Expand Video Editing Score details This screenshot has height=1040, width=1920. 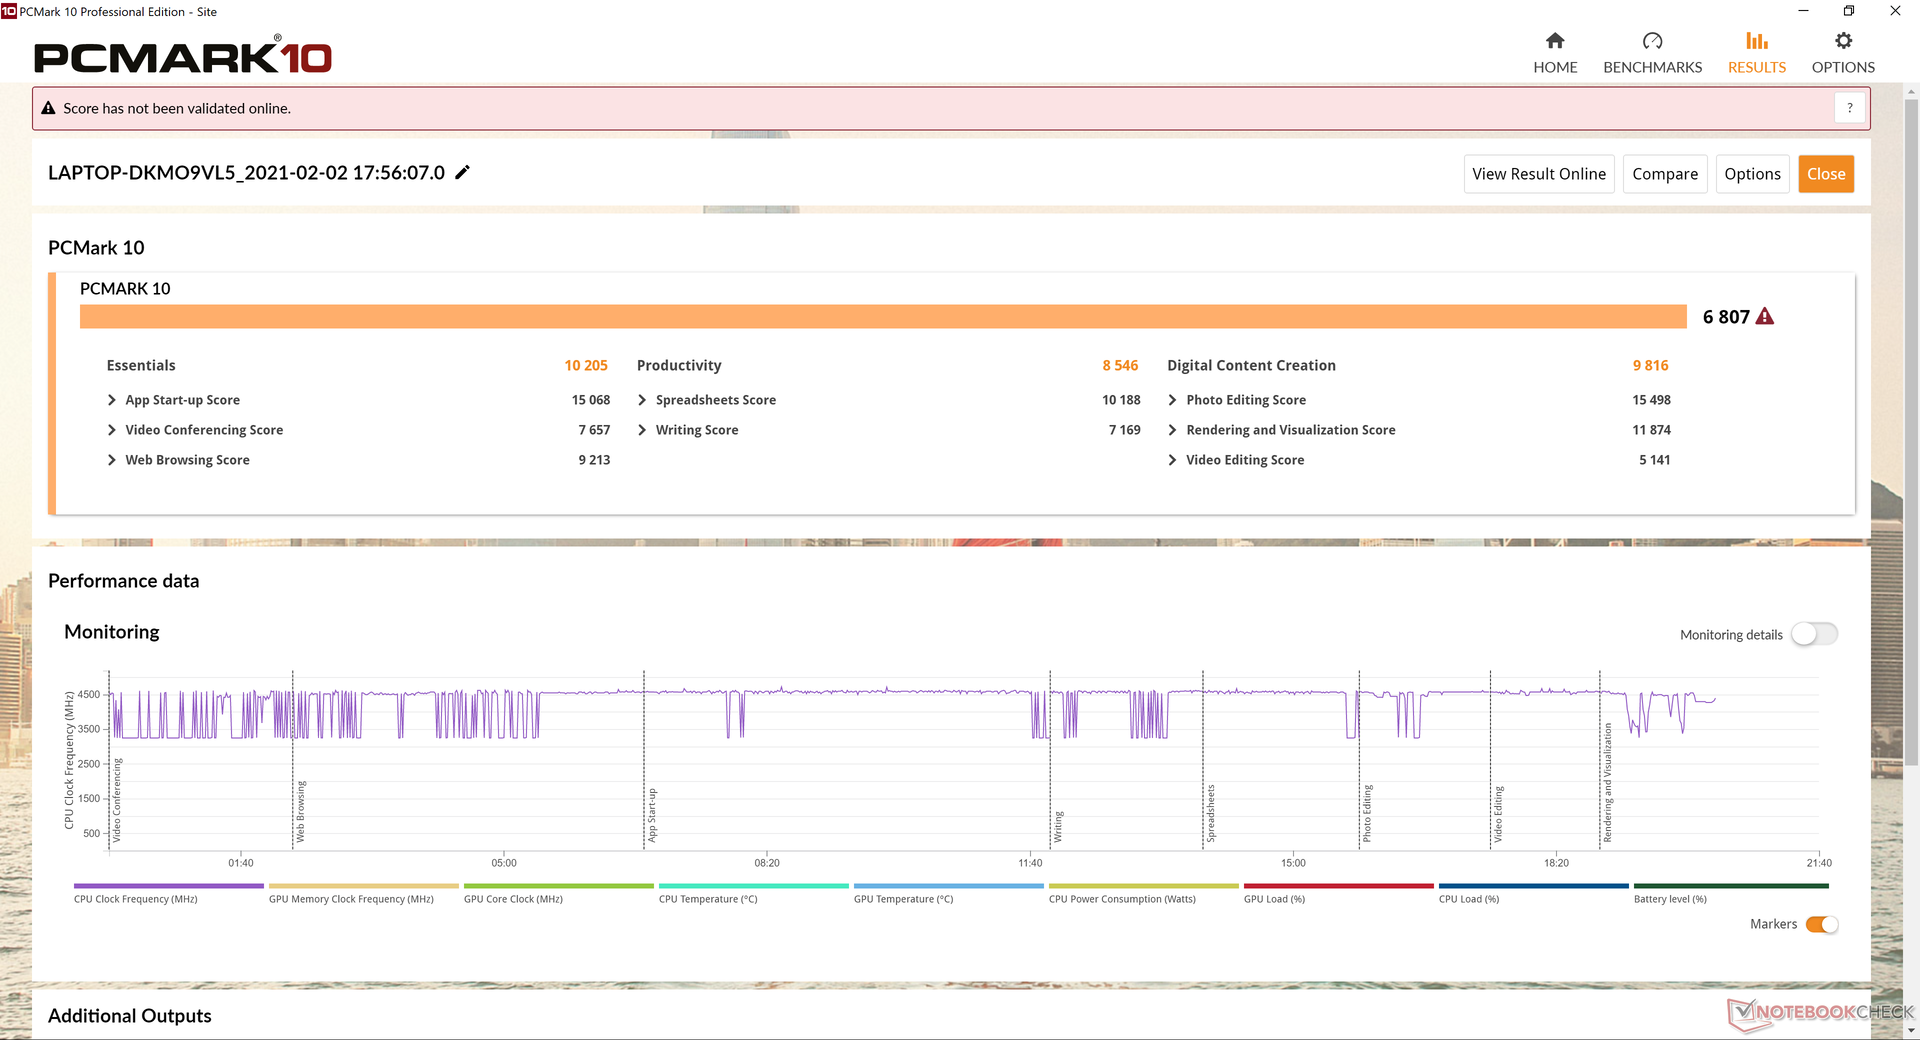pos(1172,460)
